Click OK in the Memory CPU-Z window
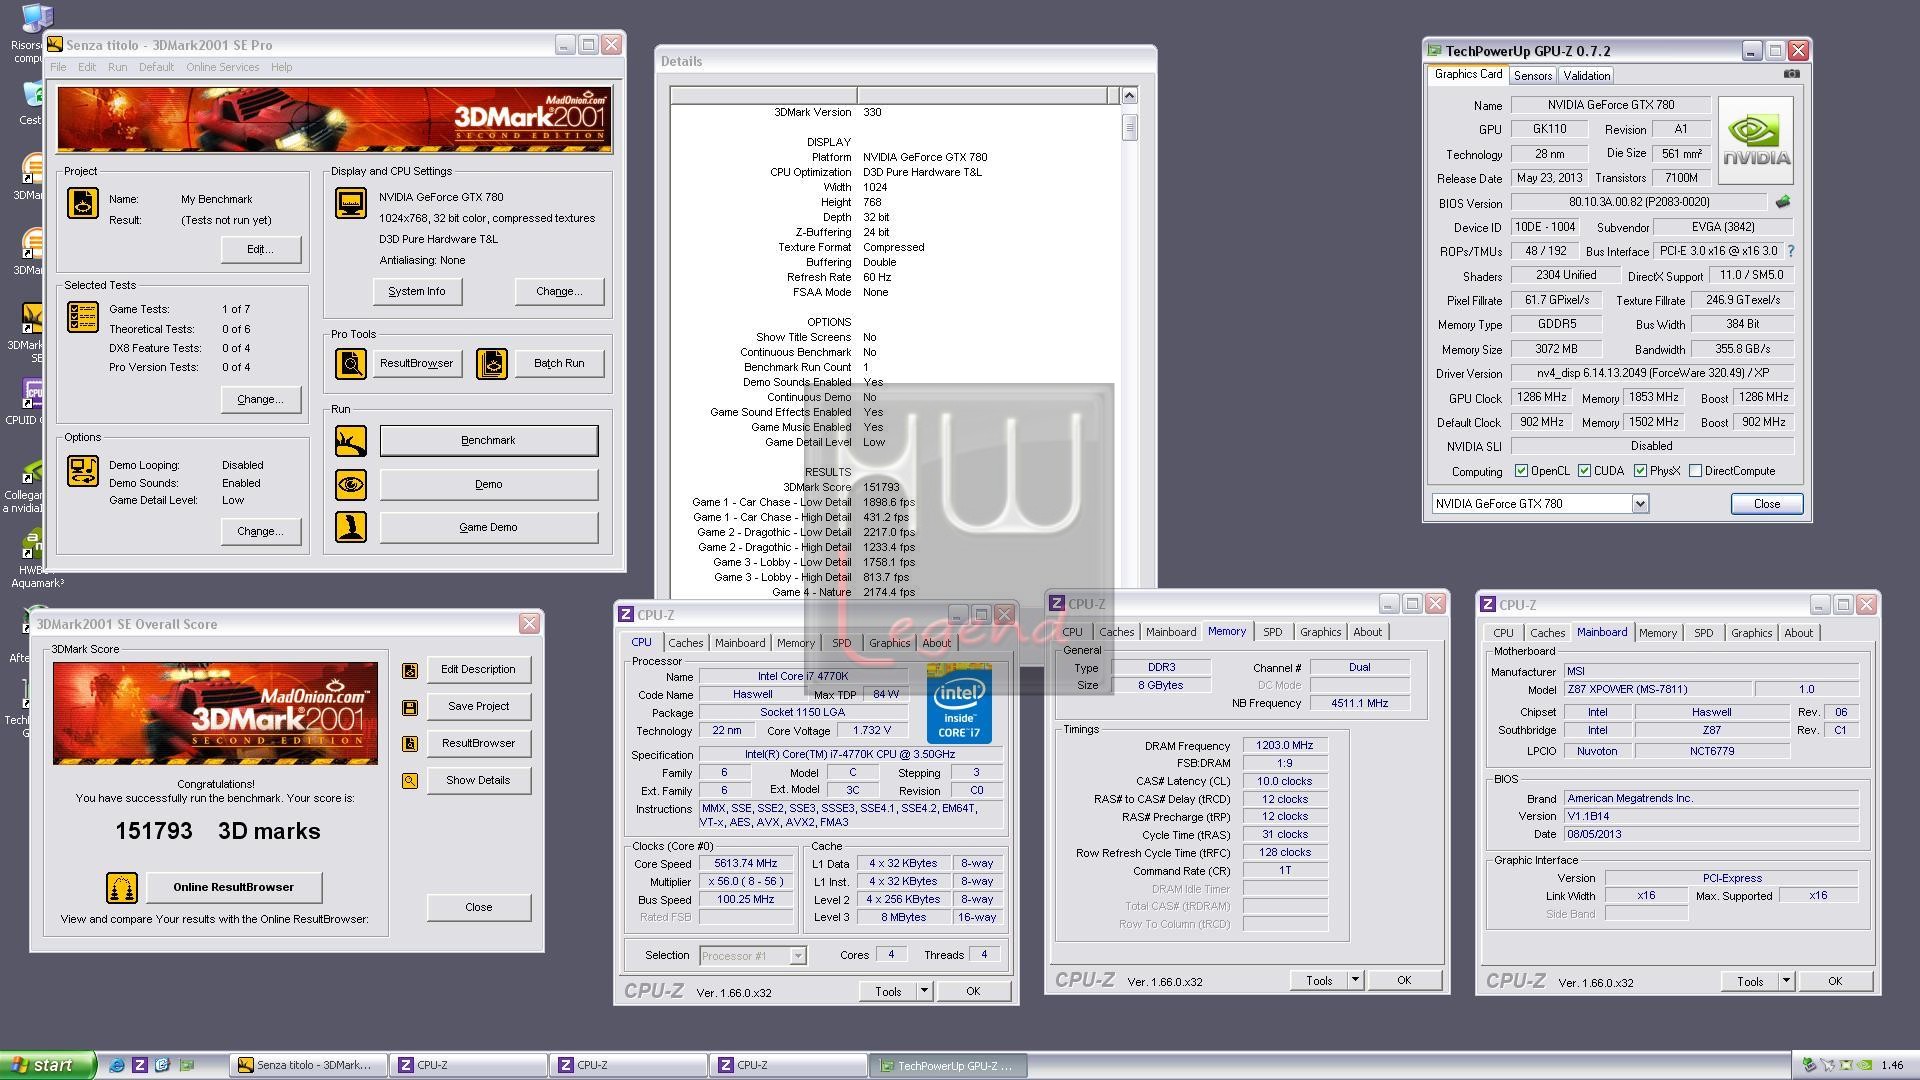Screen dimensions: 1920x1080 [1403, 980]
